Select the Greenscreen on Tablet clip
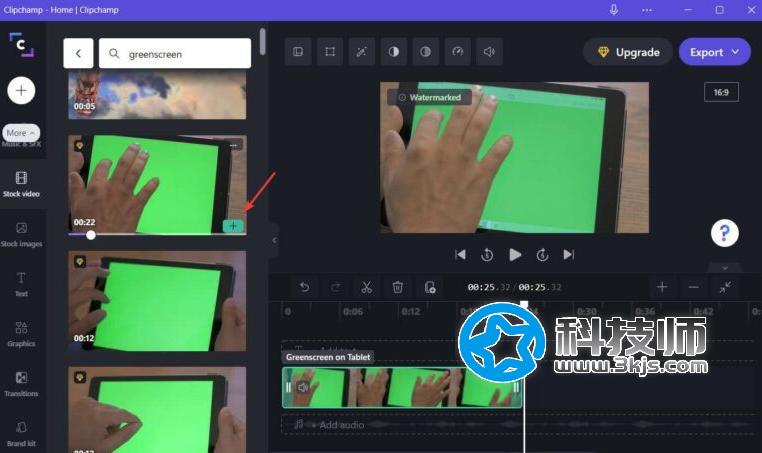Screen dimensions: 762x453 click(402, 387)
